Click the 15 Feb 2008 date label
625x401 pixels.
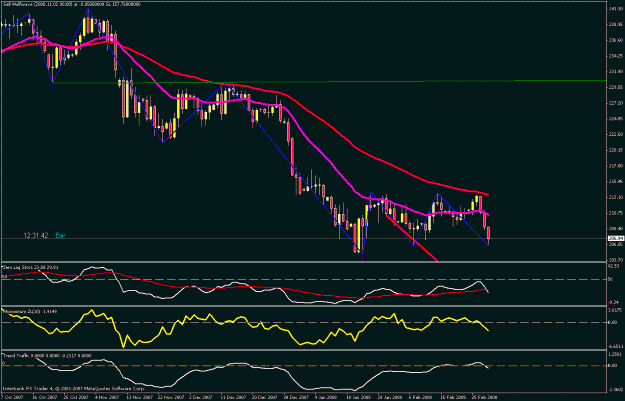tap(454, 397)
